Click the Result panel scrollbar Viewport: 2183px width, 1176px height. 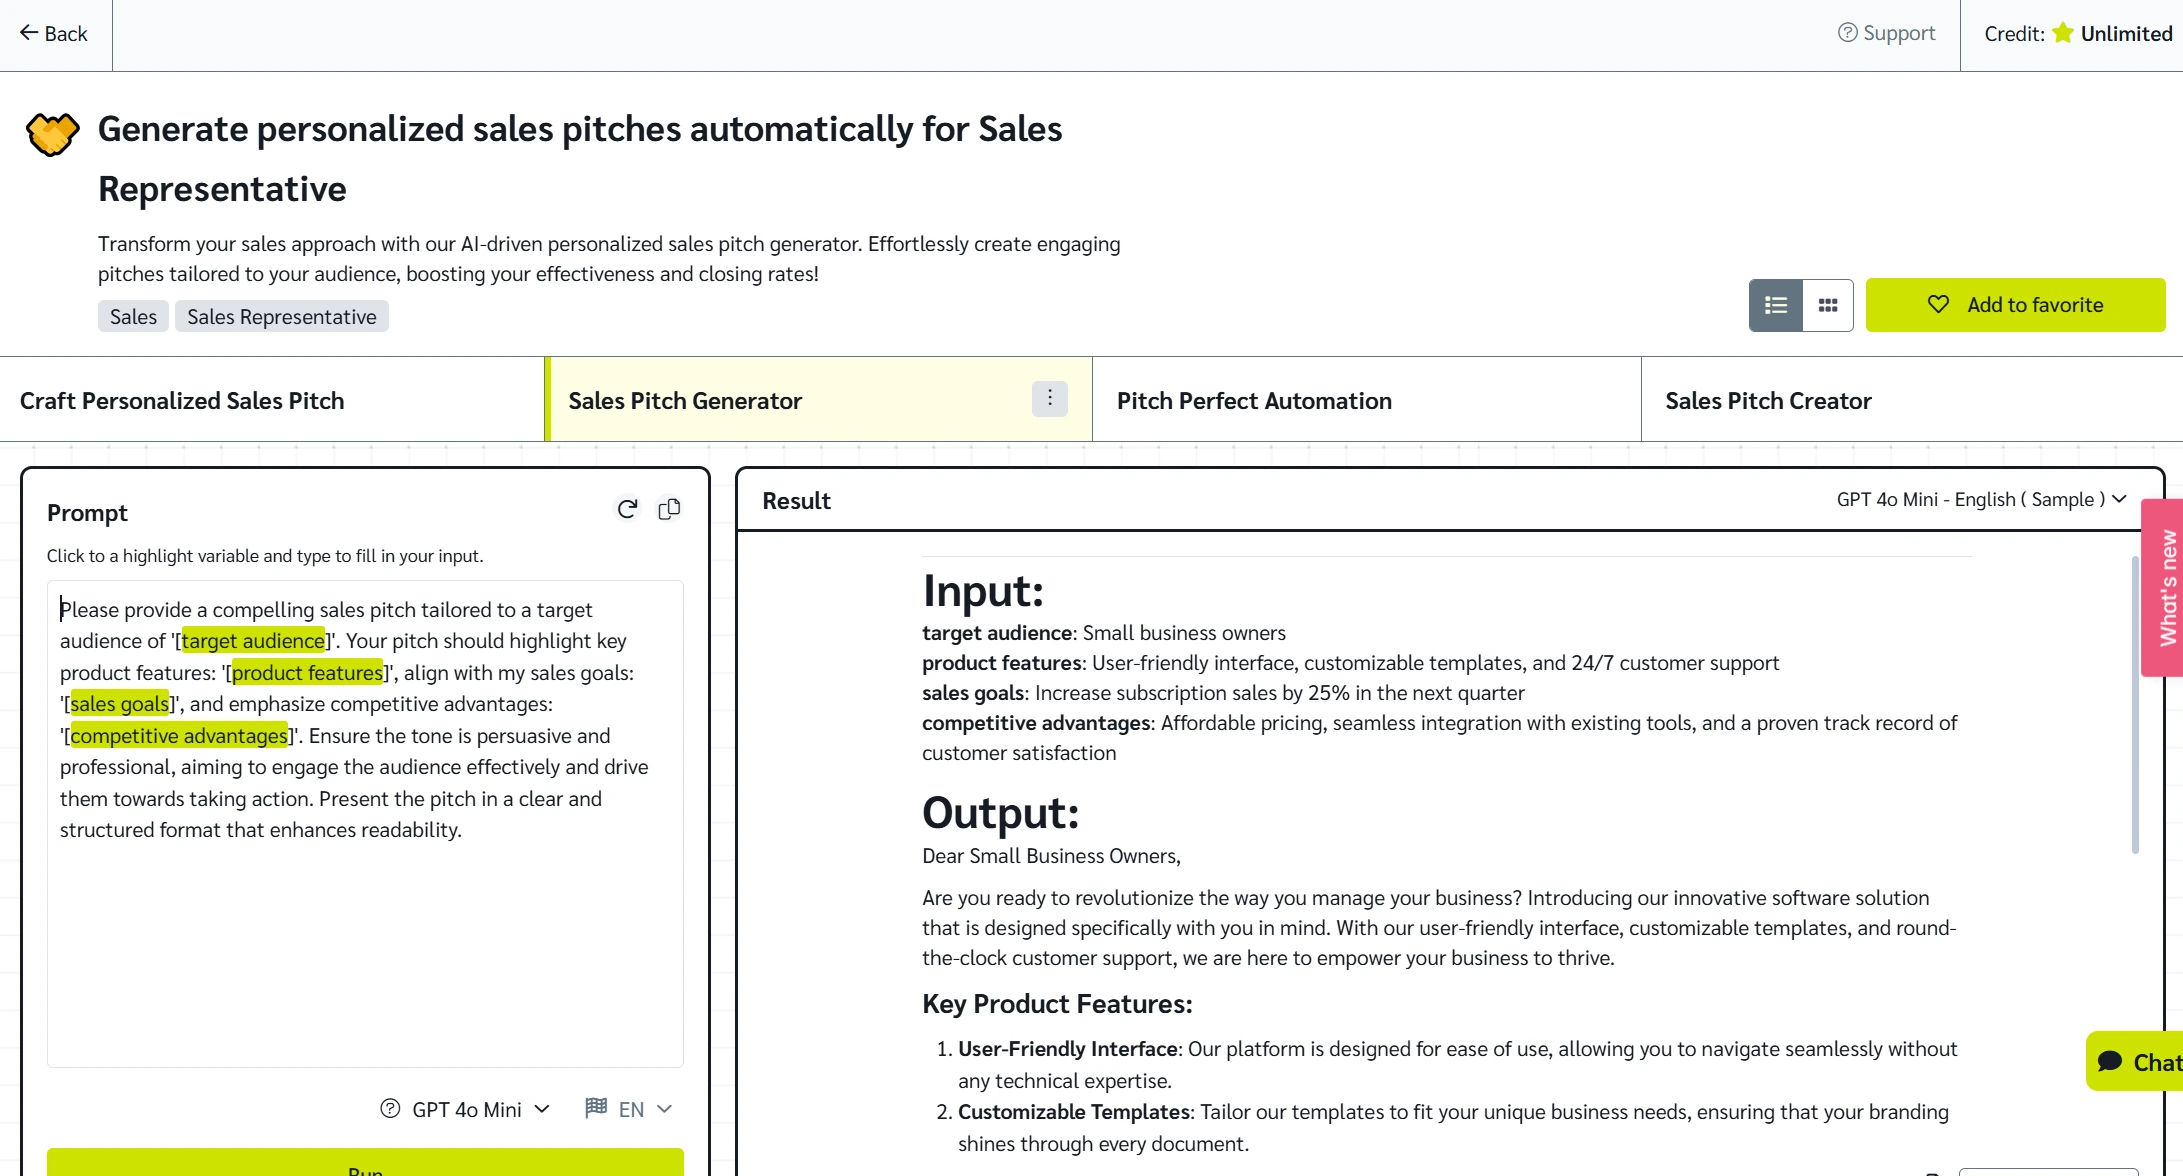click(2135, 705)
